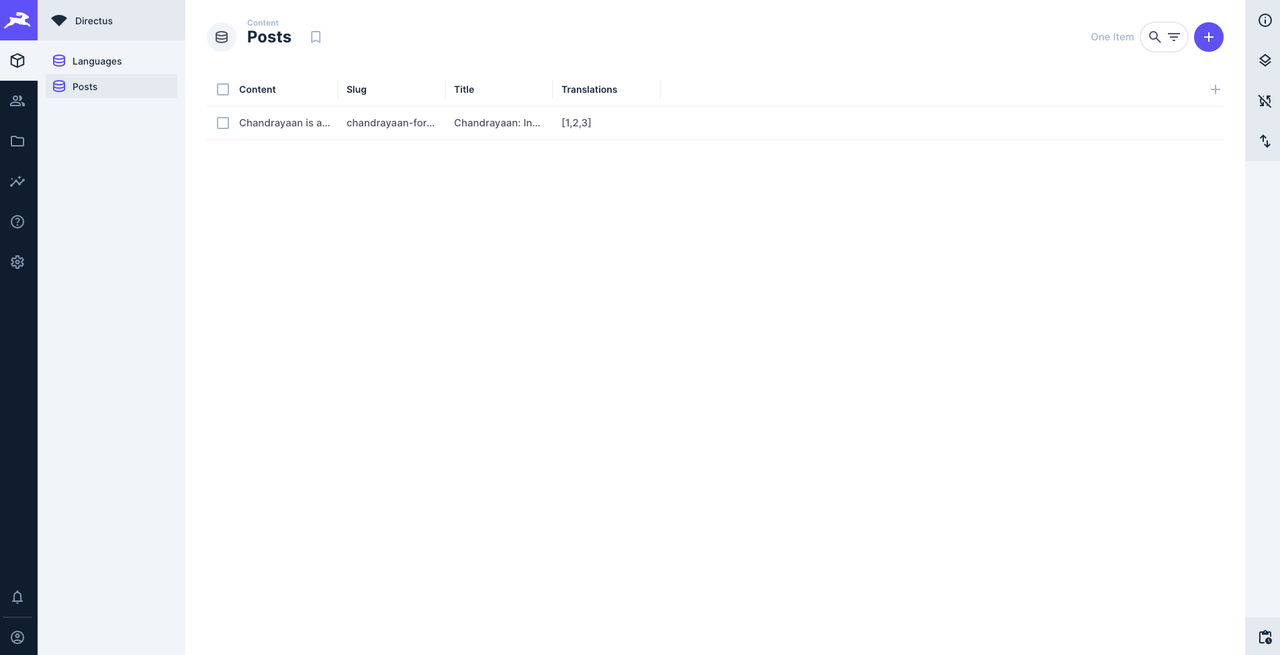The height and width of the screenshot is (655, 1280).
Task: Open the Content module cube icon
Action: pos(18,61)
